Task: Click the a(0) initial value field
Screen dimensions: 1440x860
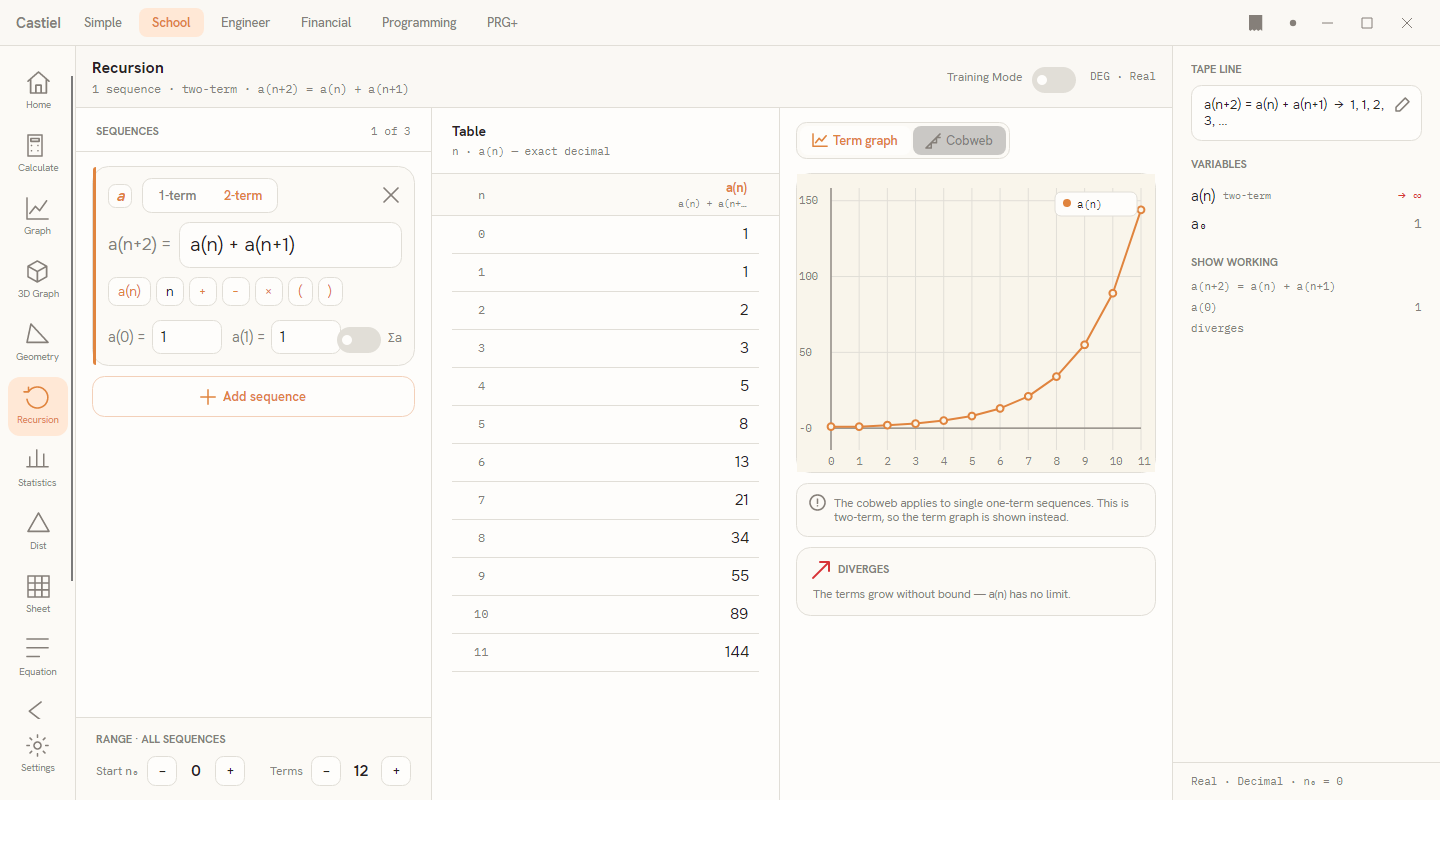Action: pos(186,337)
